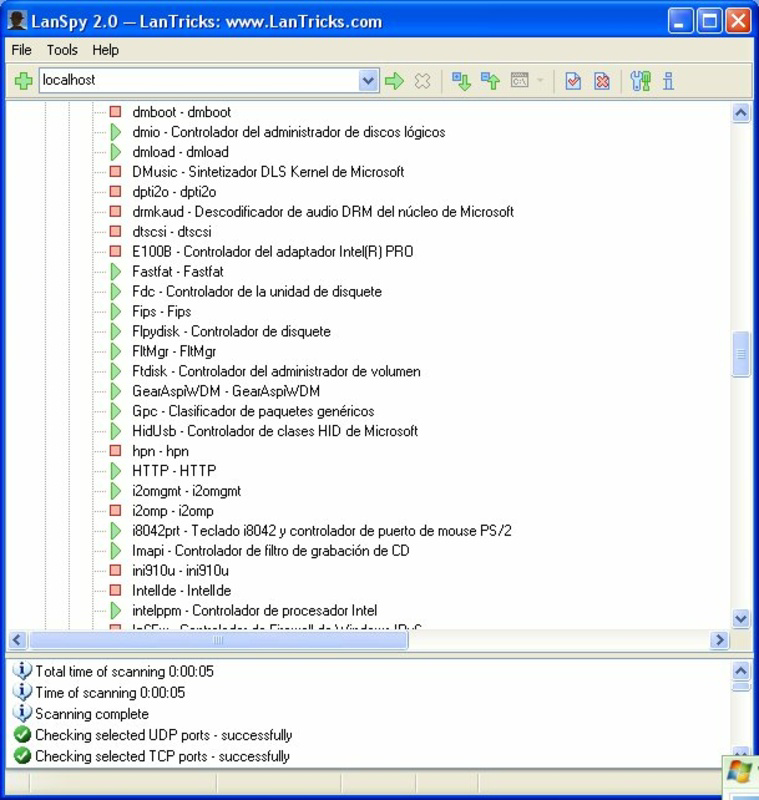Select Fips - Fips tree row
Screen dimensions: 759x800
coord(161,311)
